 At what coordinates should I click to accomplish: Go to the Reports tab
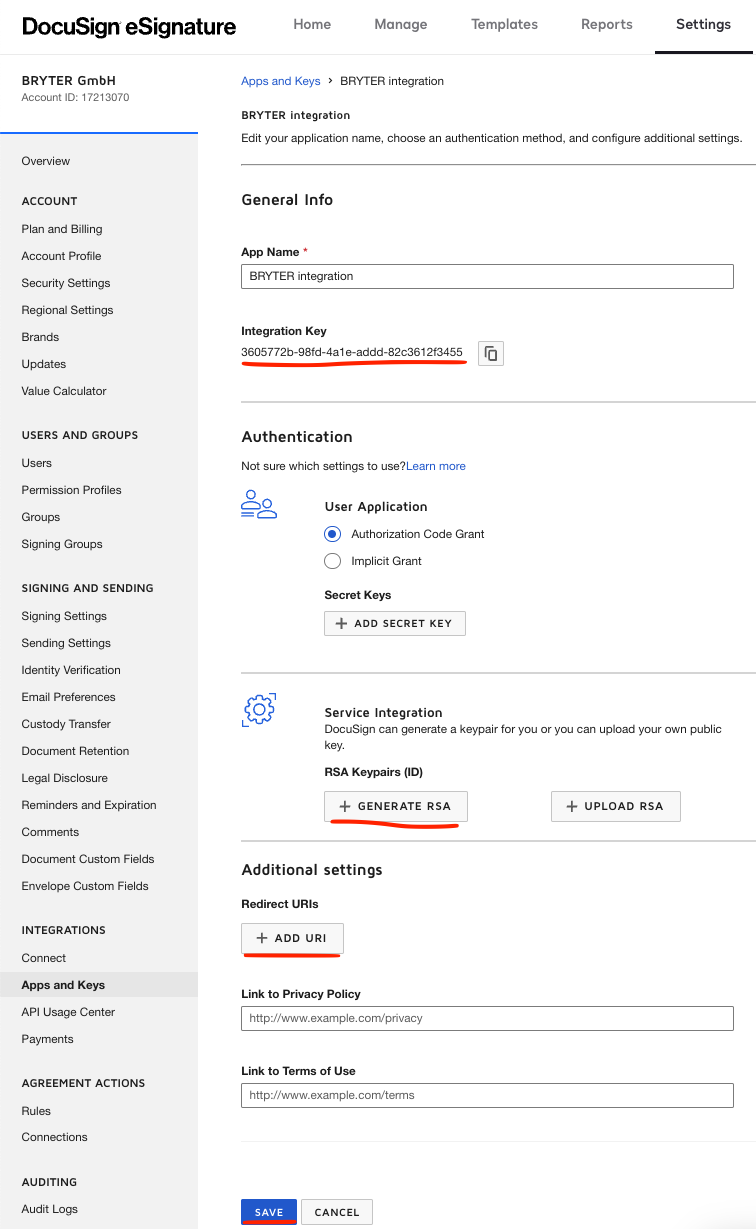click(606, 25)
